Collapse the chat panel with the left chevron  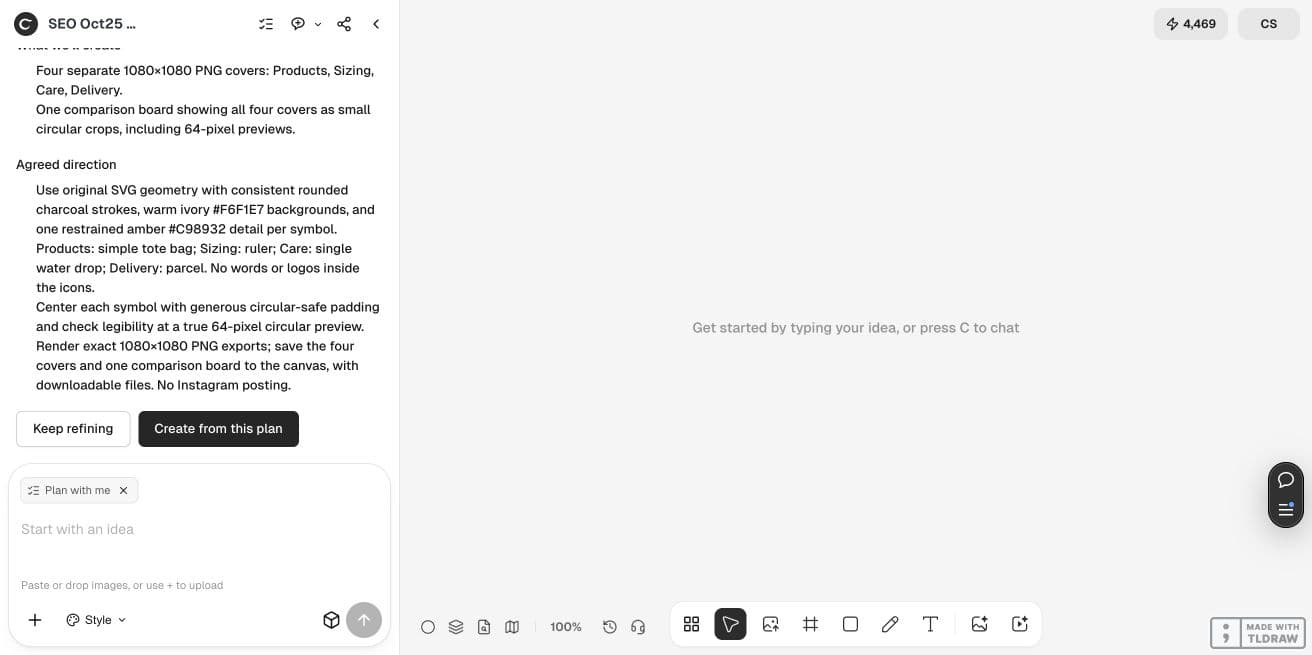point(376,24)
